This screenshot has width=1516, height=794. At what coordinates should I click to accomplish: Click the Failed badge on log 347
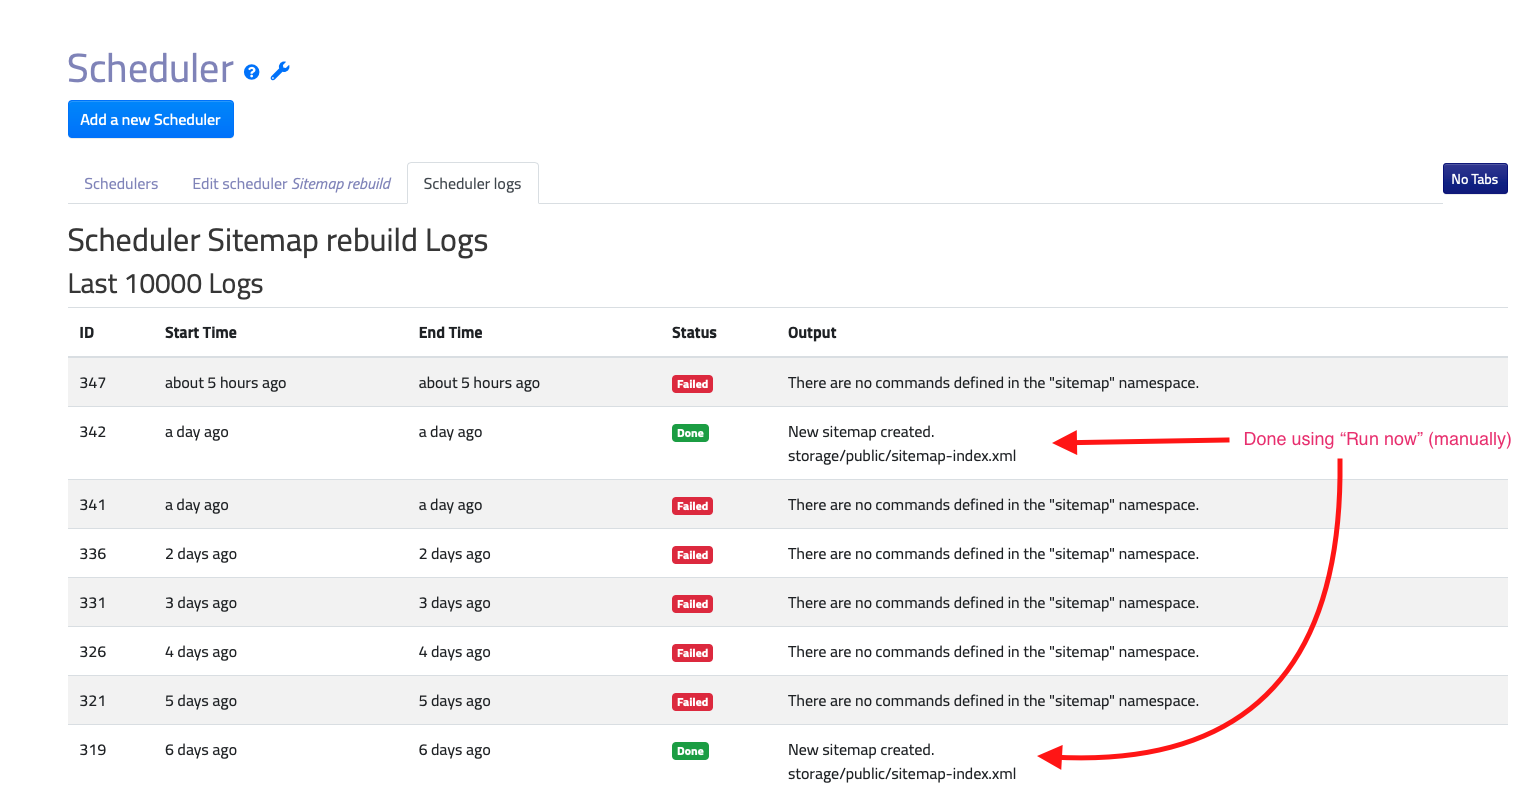692,384
